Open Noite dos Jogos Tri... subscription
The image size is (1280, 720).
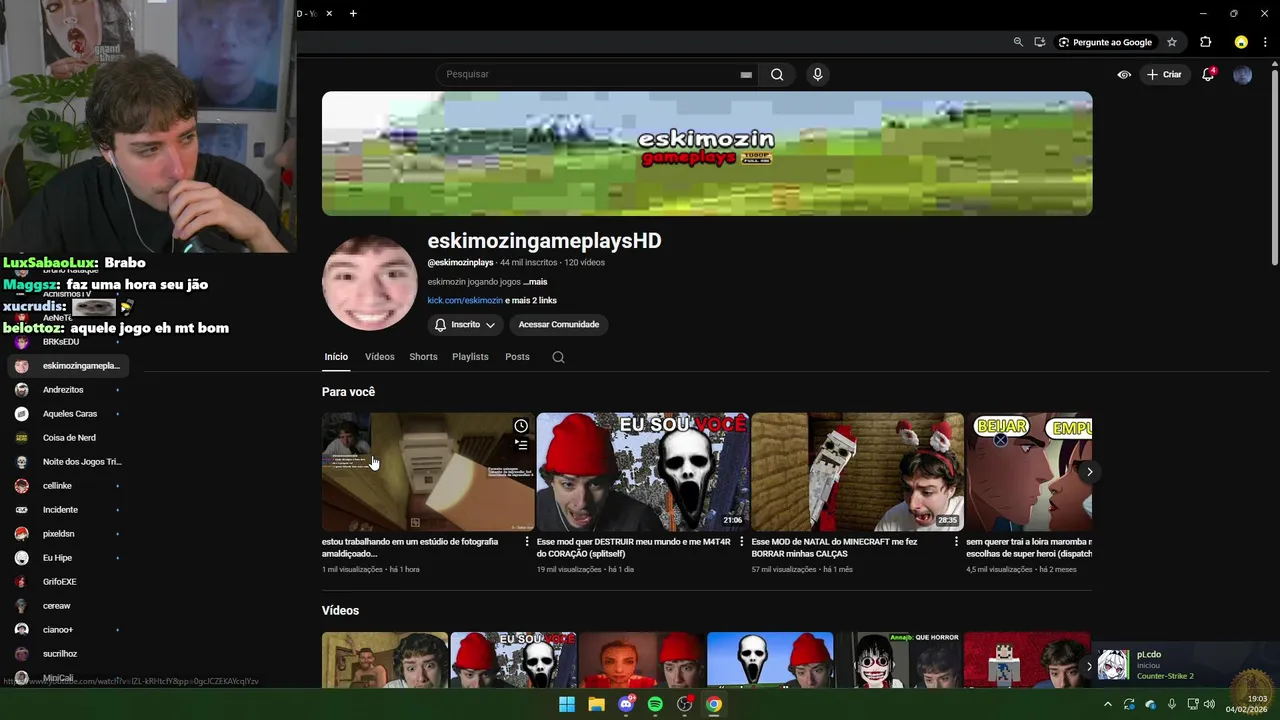tap(68, 462)
